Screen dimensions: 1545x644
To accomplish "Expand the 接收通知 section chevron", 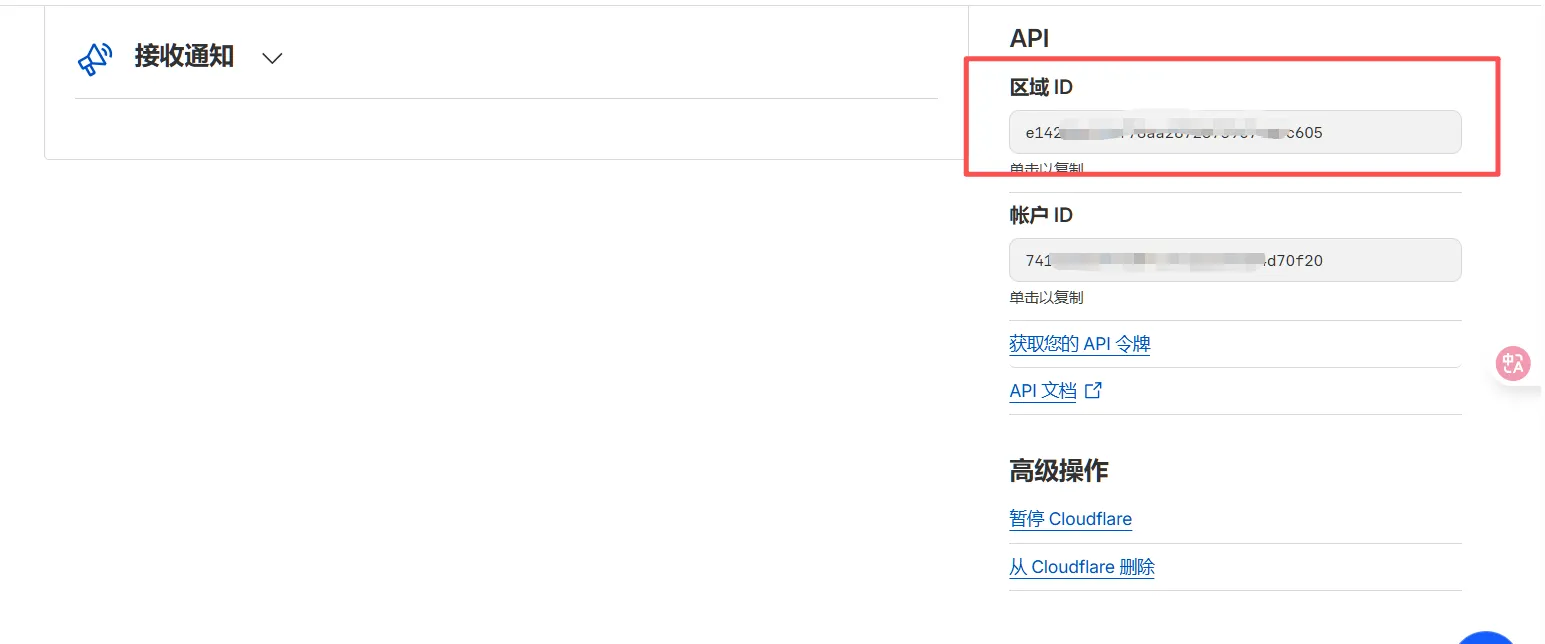I will pos(272,58).
